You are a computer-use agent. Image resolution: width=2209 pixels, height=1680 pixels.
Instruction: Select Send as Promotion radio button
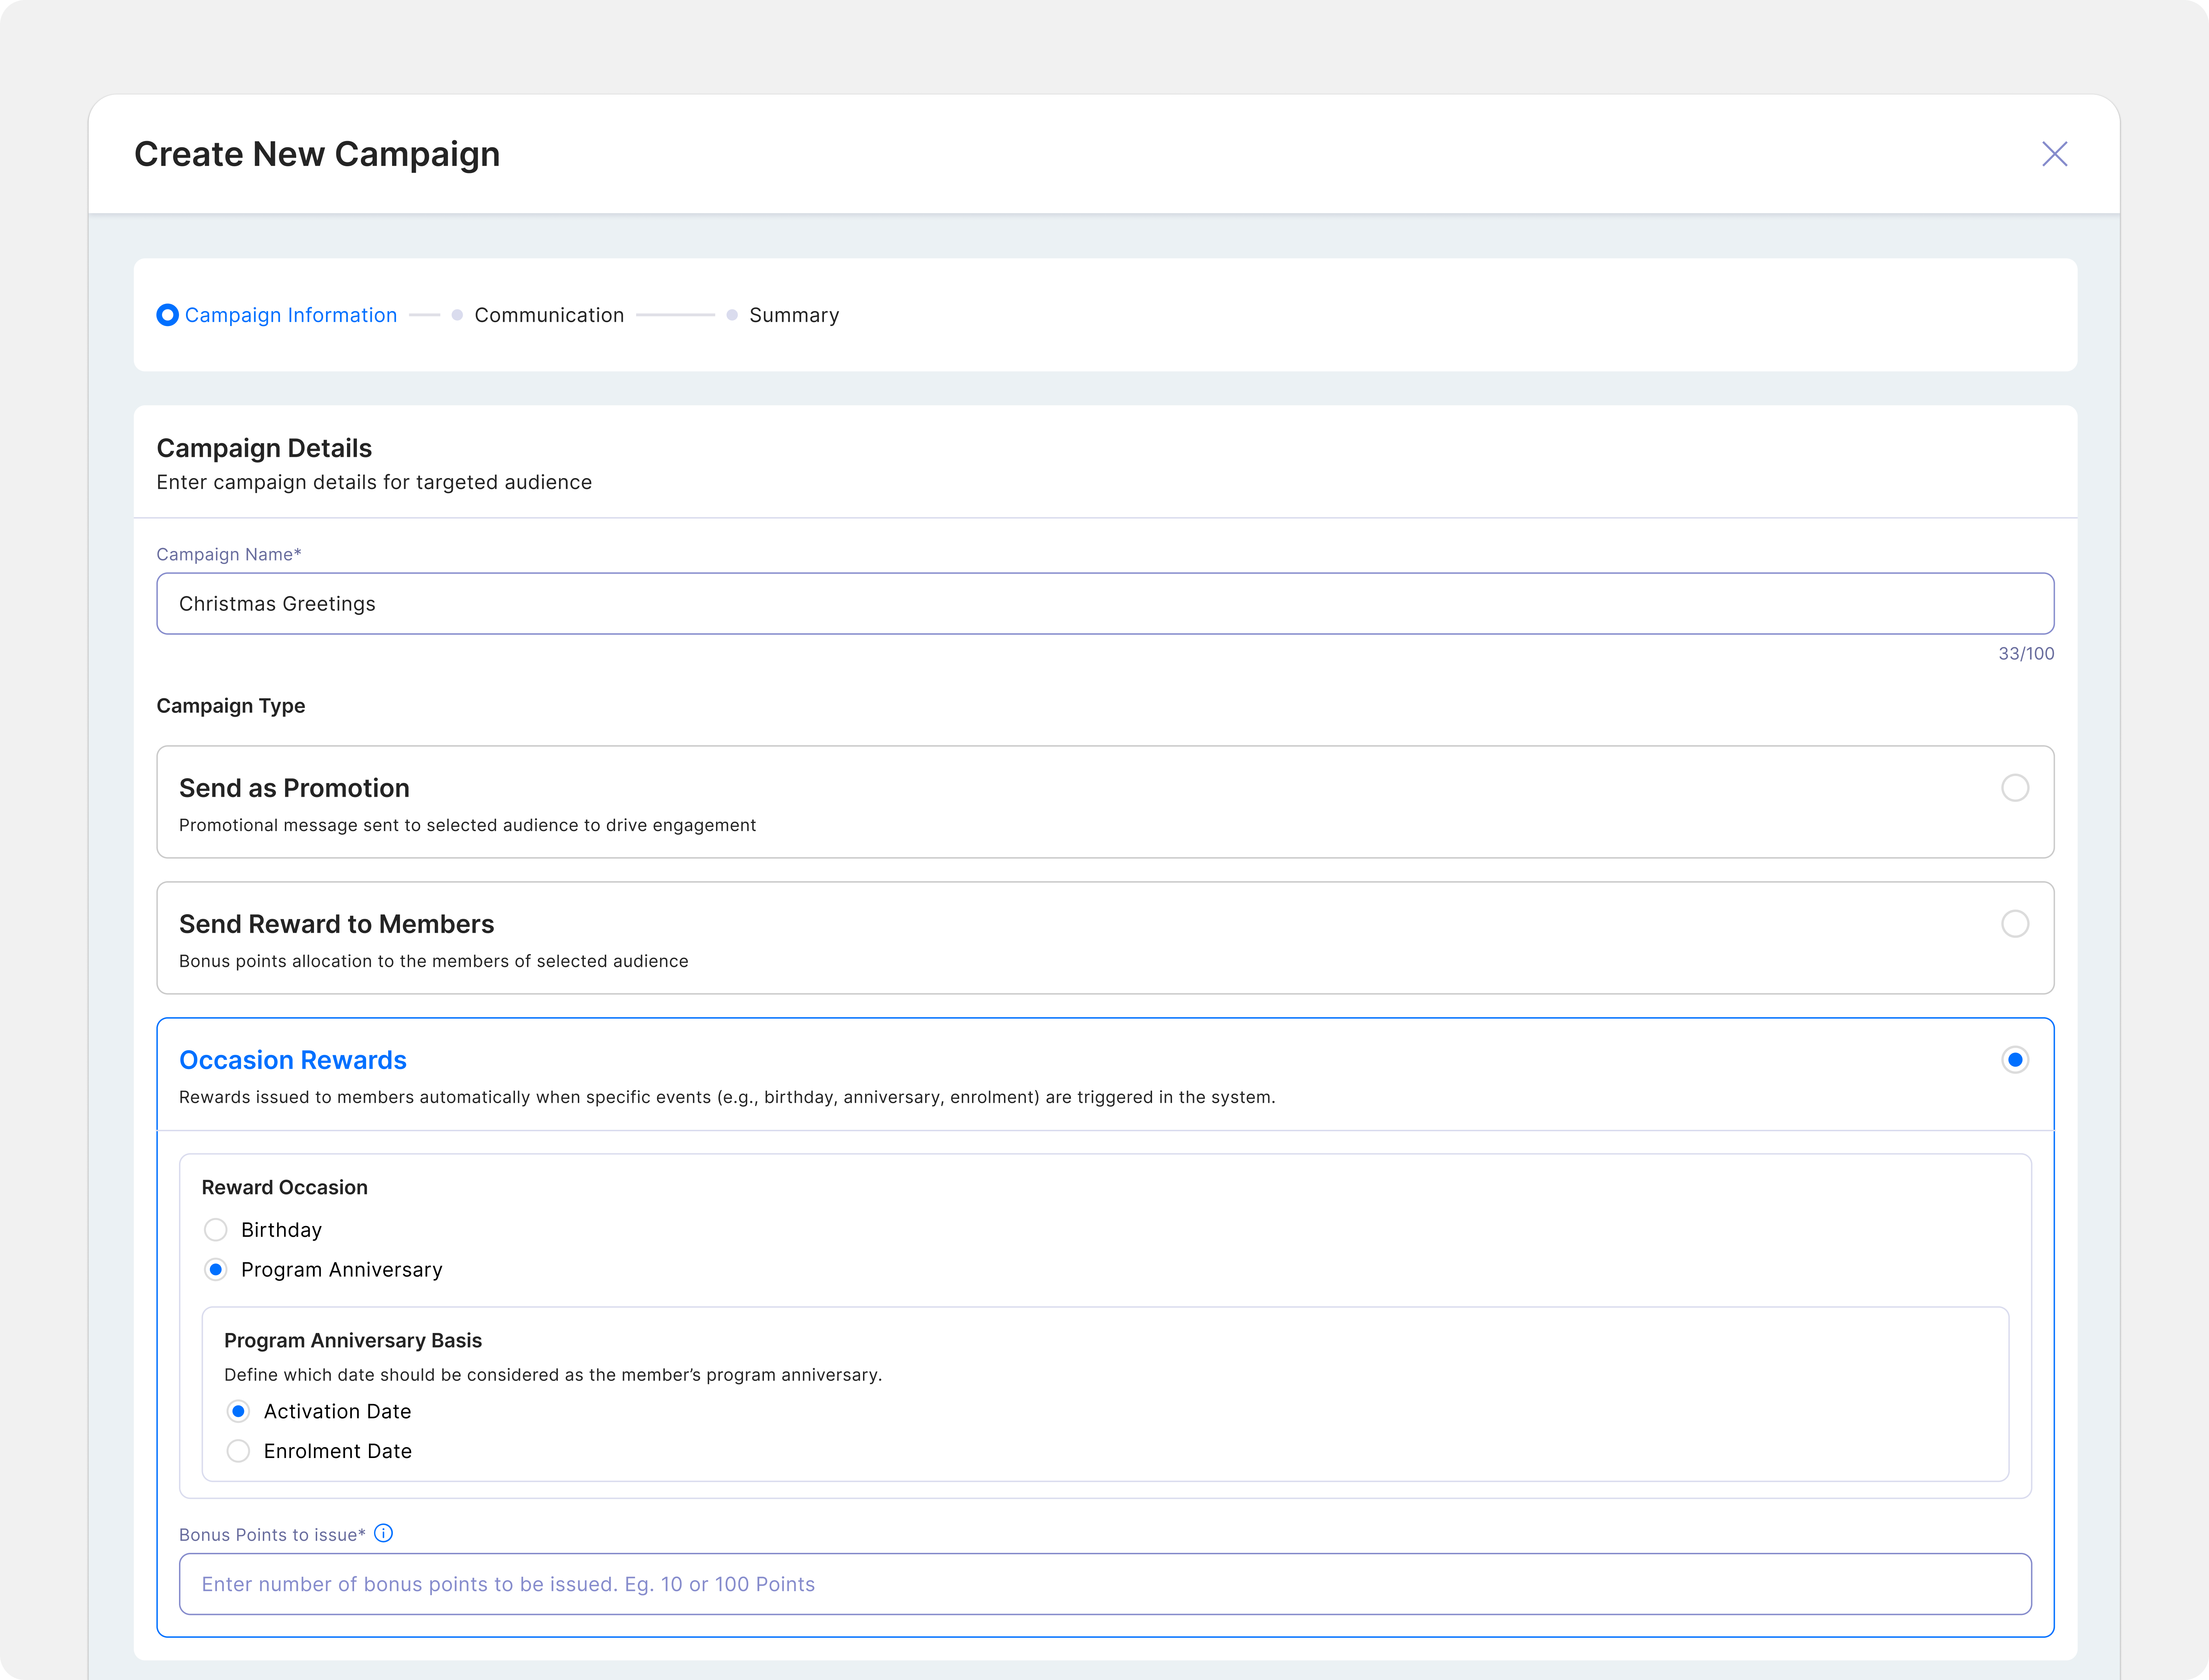click(x=2014, y=788)
